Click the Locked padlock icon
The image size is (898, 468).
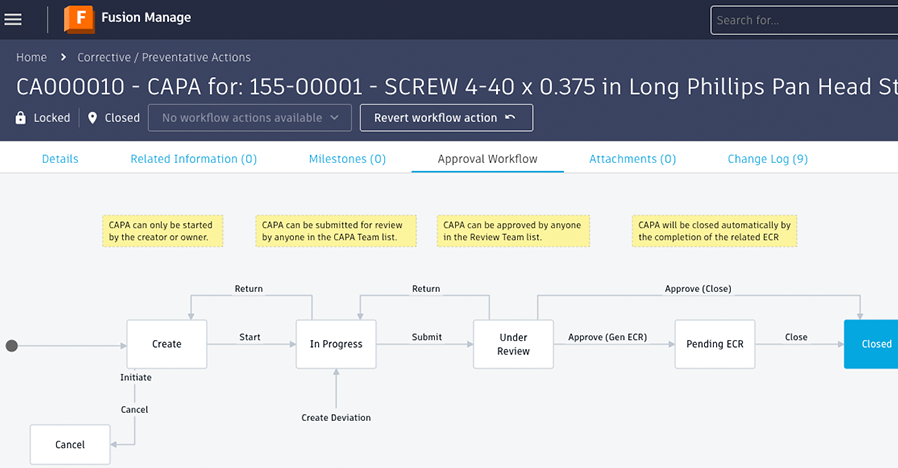[x=20, y=118]
